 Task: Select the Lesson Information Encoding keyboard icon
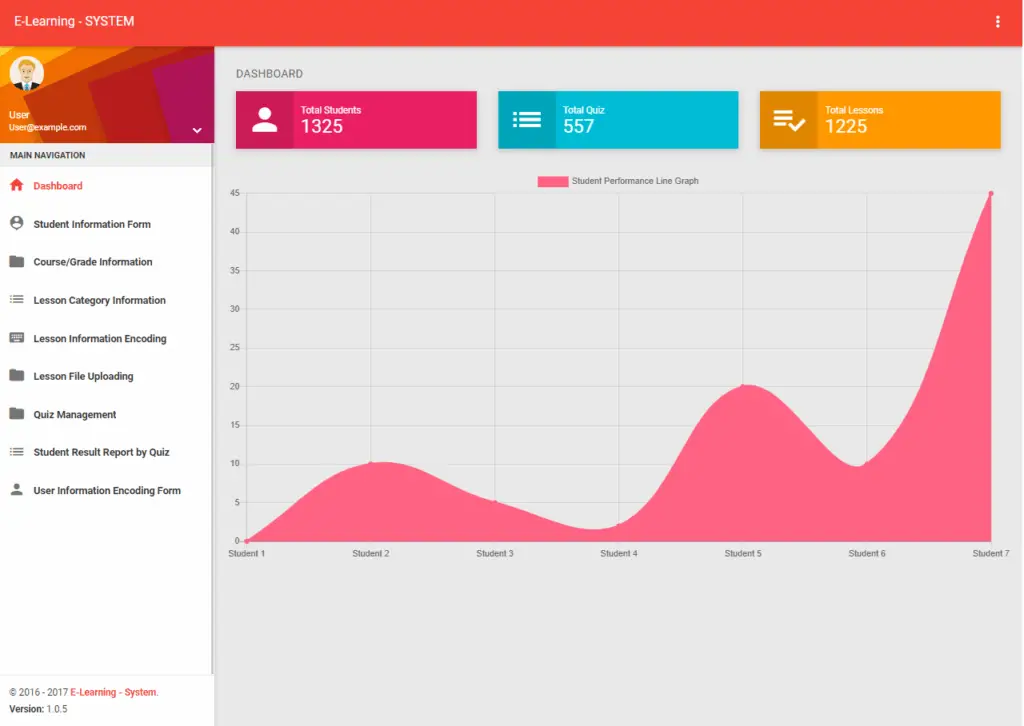click(x=15, y=338)
